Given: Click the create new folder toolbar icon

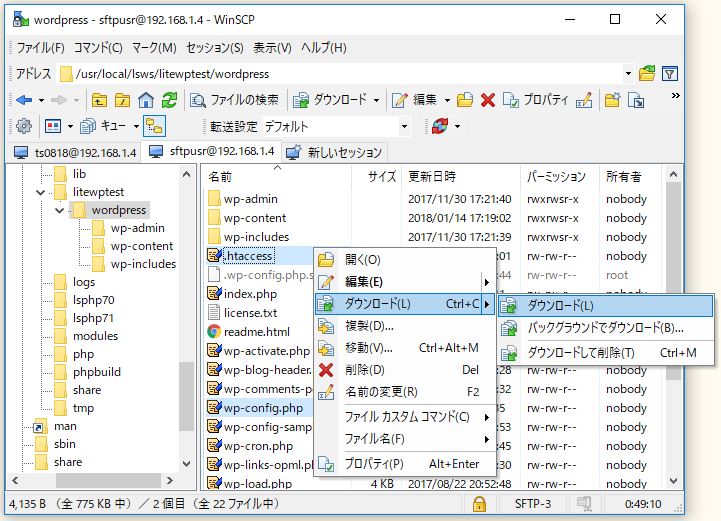Looking at the screenshot, I should [612, 100].
